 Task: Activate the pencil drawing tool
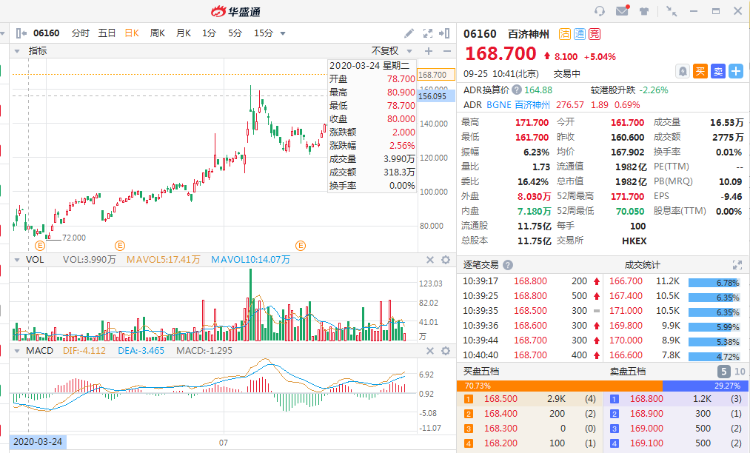click(409, 33)
